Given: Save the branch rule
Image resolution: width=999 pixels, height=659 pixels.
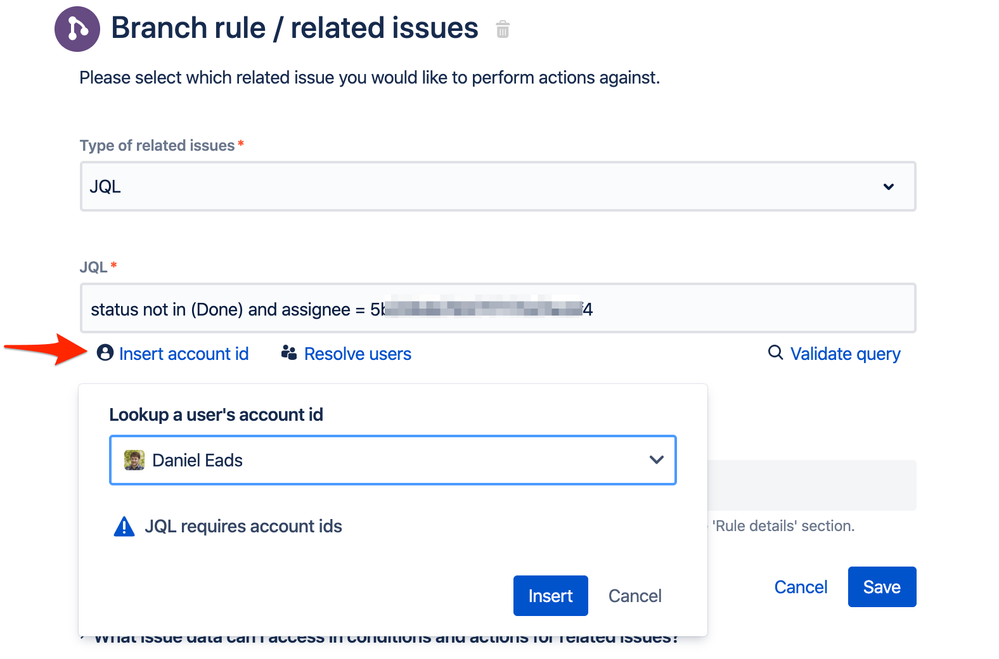Looking at the screenshot, I should point(882,587).
